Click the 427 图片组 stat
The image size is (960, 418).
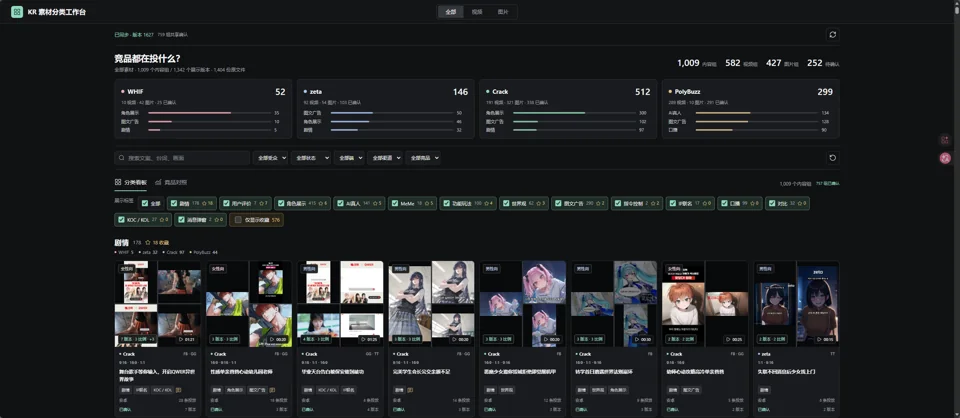point(782,63)
